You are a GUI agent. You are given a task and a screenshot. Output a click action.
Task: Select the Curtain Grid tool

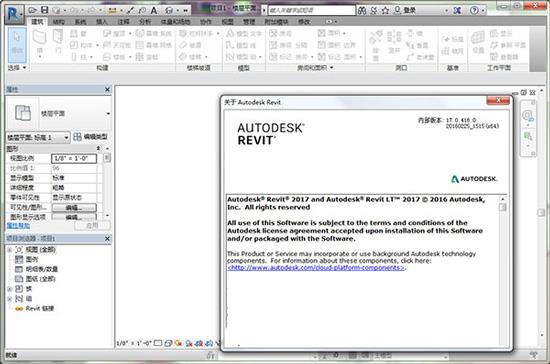[x=154, y=45]
